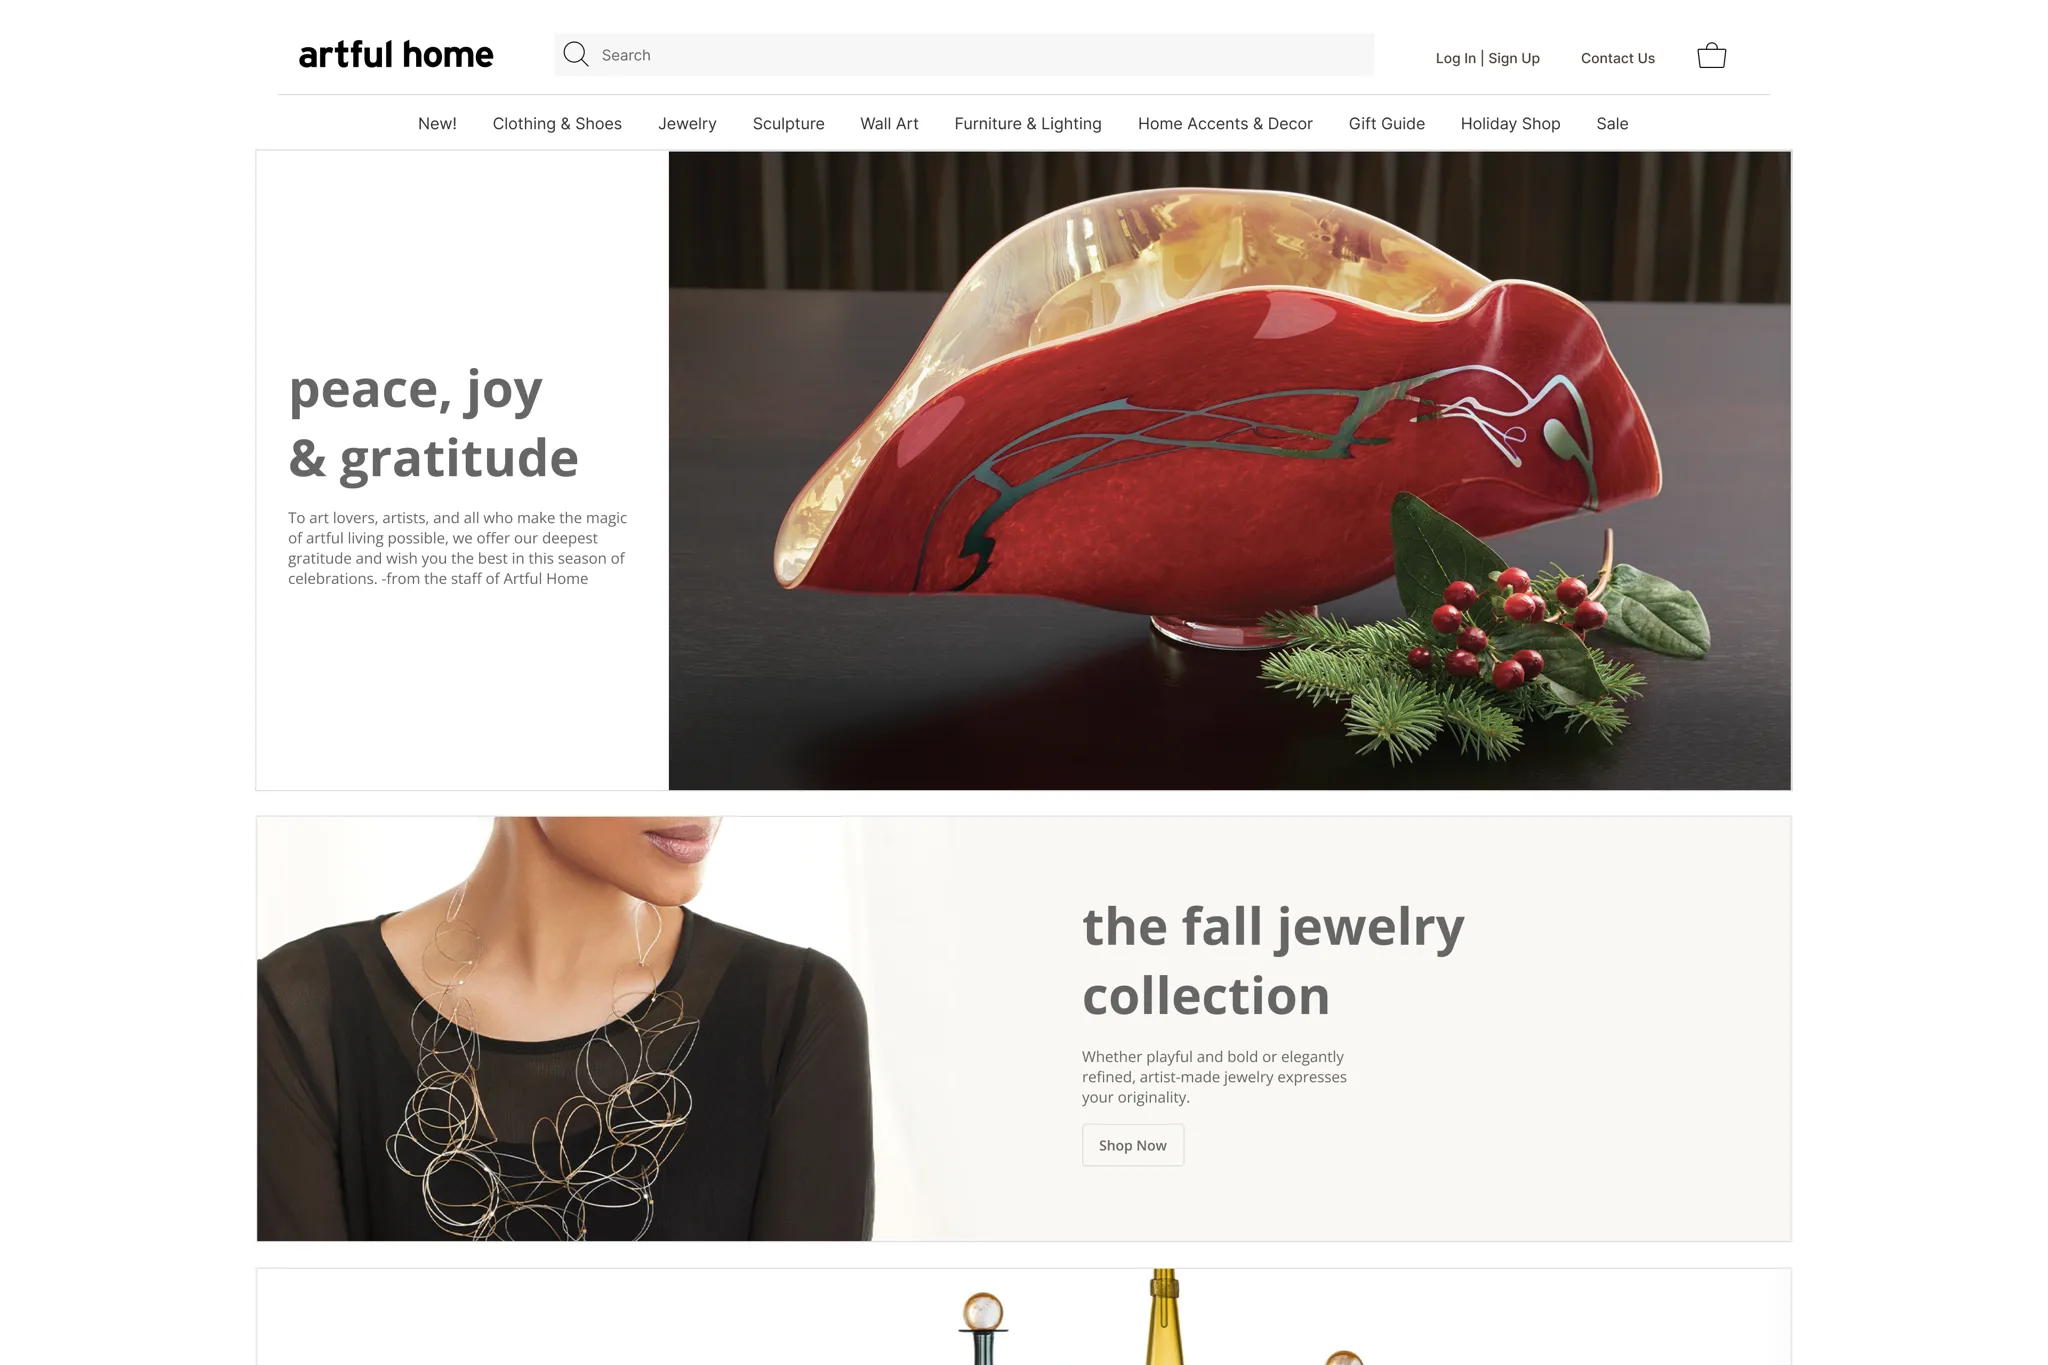This screenshot has width=2048, height=1365.
Task: Open the Log In link
Action: point(1455,58)
